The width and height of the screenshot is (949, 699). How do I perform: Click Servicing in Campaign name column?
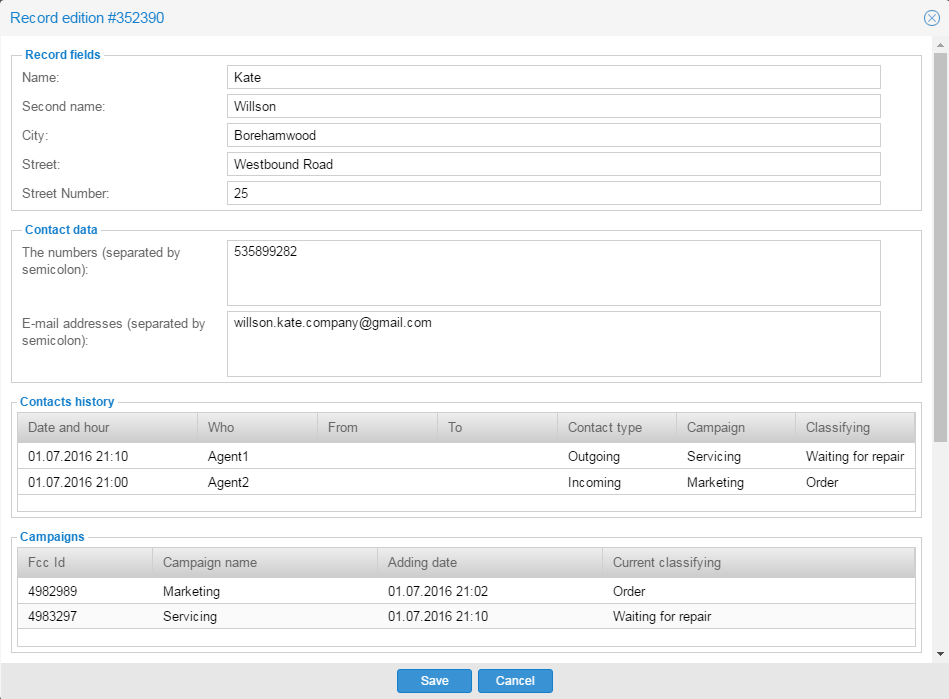pos(189,616)
